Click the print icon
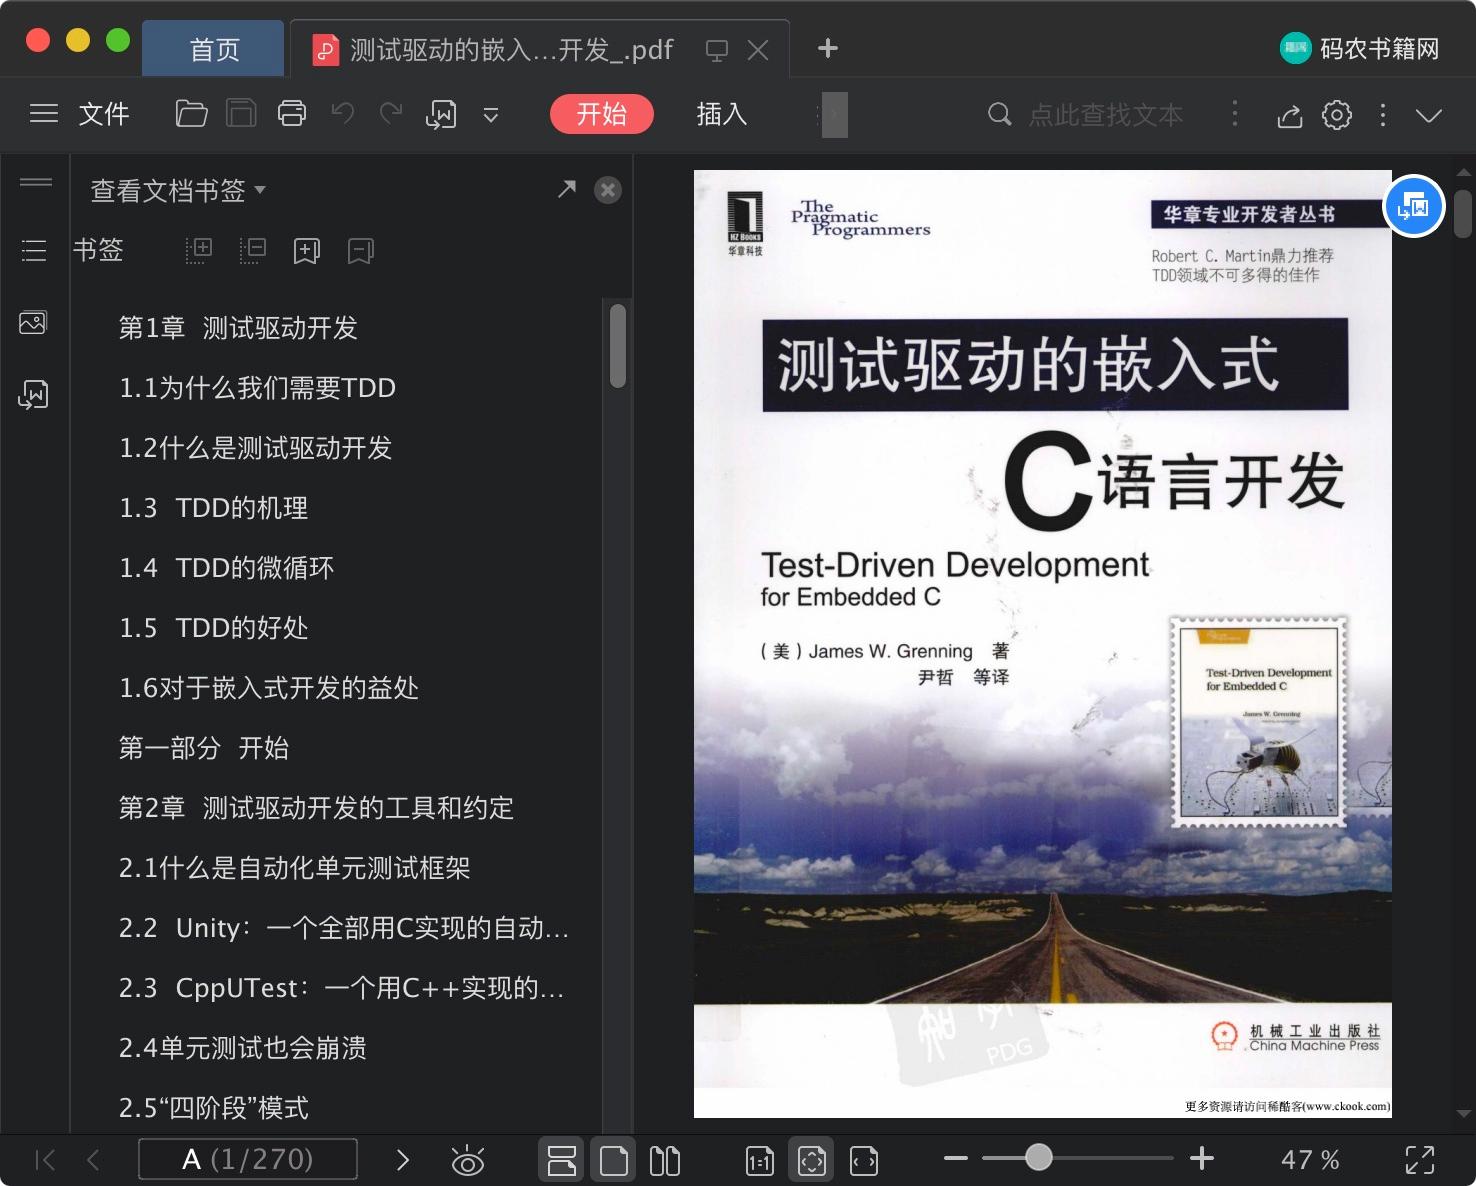Viewport: 1476px width, 1186px height. [x=291, y=114]
